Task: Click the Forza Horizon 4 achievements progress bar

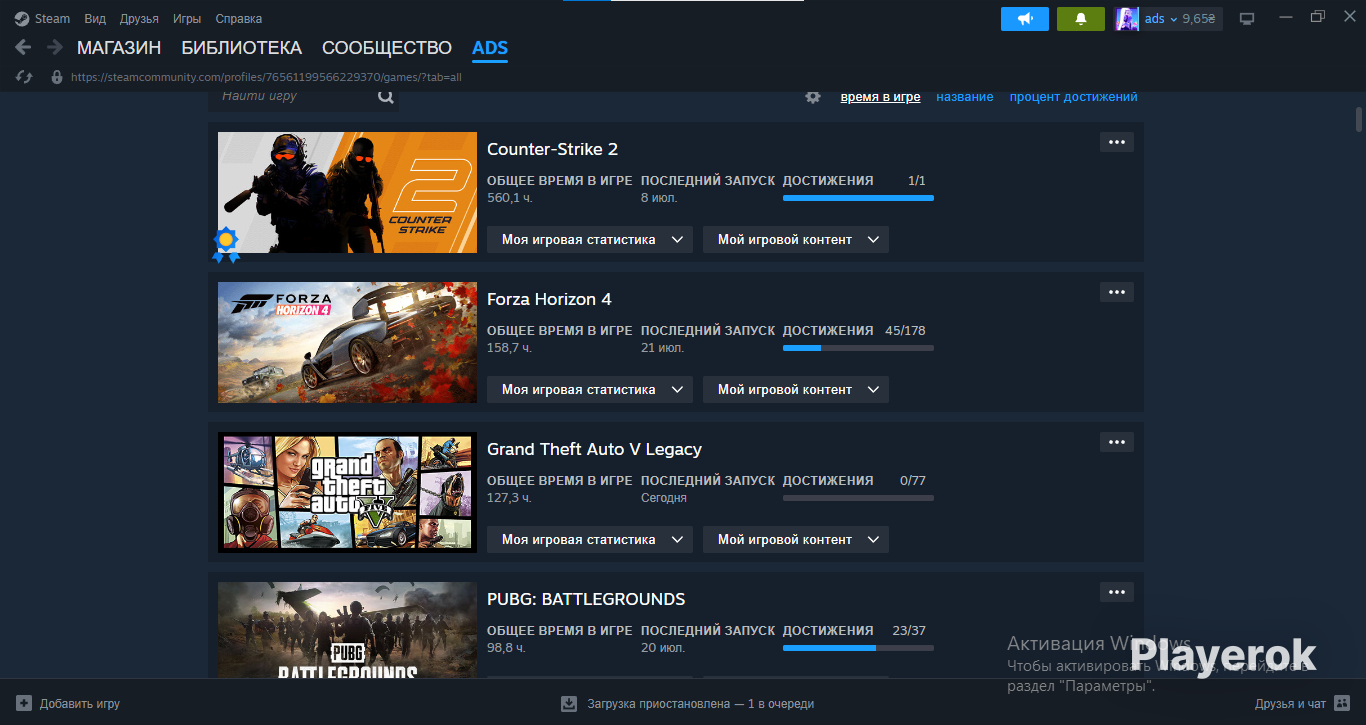Action: 858,348
